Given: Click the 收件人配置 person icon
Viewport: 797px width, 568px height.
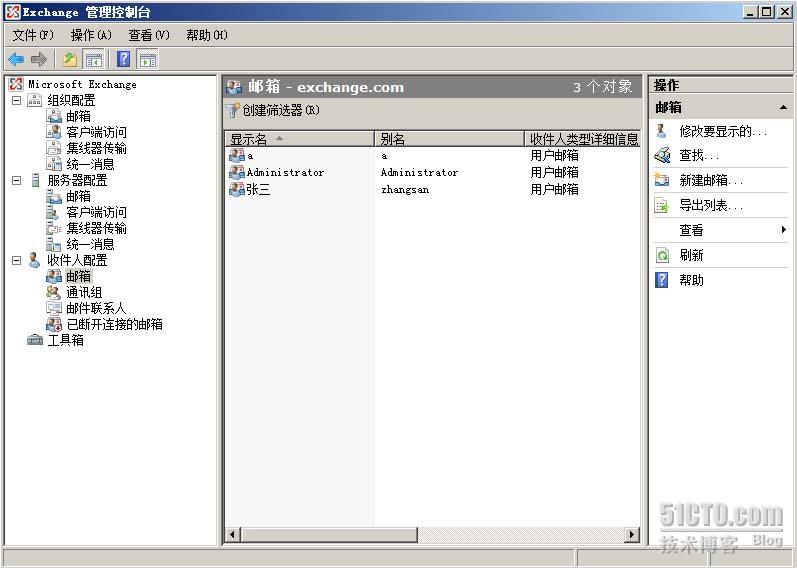Looking at the screenshot, I should pyautogui.click(x=35, y=260).
